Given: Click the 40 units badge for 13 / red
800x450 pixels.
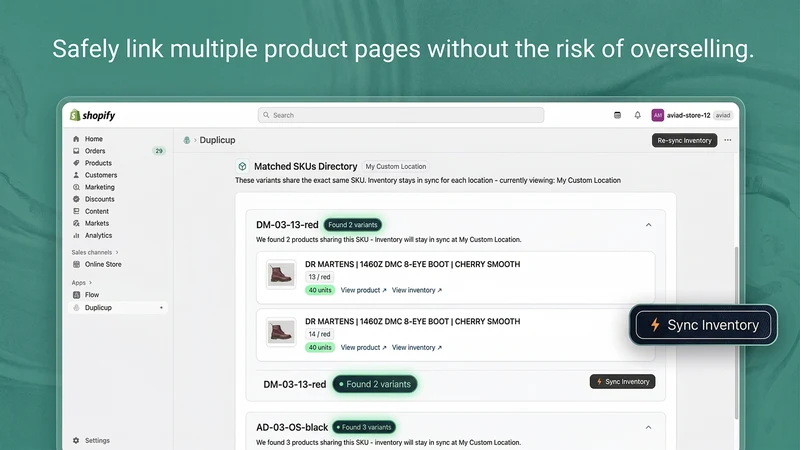Looking at the screenshot, I should point(320,290).
